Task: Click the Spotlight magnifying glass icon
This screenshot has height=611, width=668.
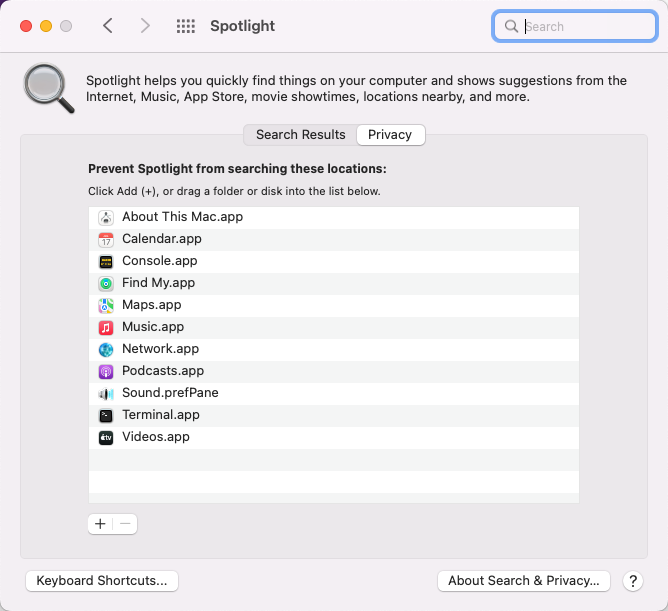Action: click(x=49, y=88)
